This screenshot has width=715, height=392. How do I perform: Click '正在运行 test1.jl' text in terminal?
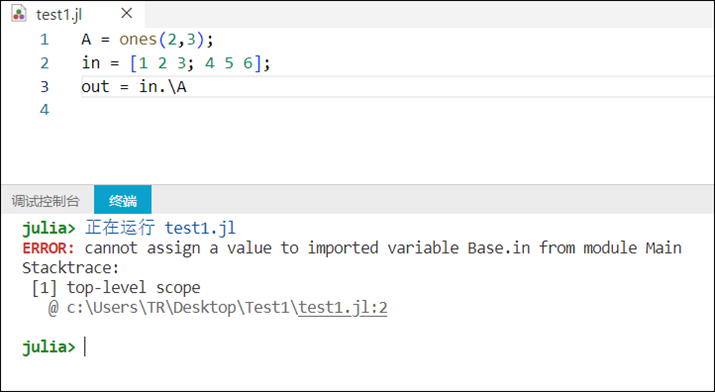tap(161, 227)
